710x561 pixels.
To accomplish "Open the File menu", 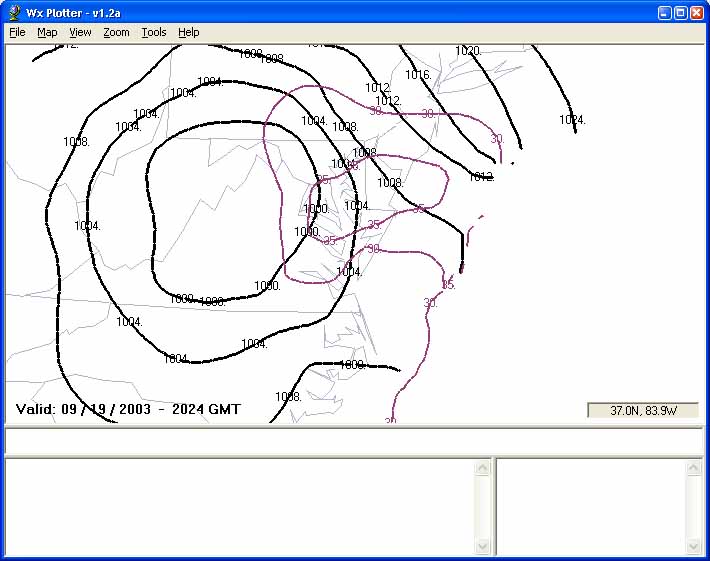I will coord(17,32).
